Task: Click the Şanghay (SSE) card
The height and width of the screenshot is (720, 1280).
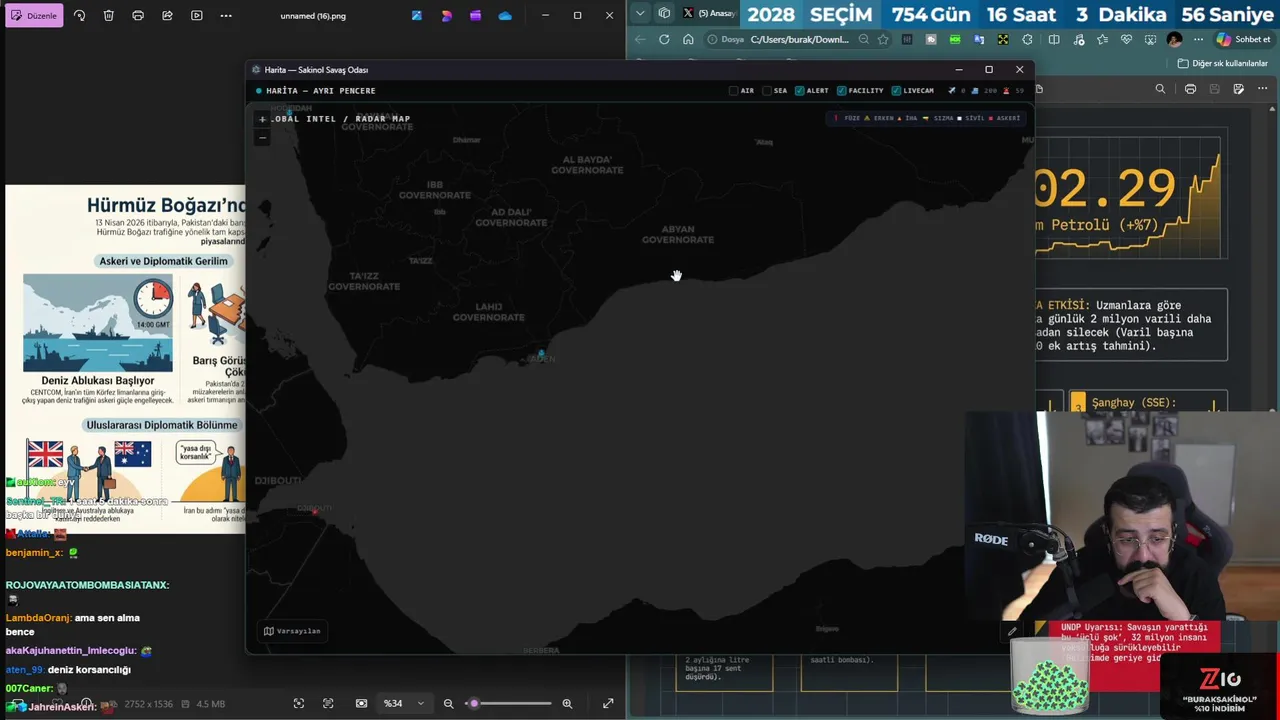Action: [1149, 402]
